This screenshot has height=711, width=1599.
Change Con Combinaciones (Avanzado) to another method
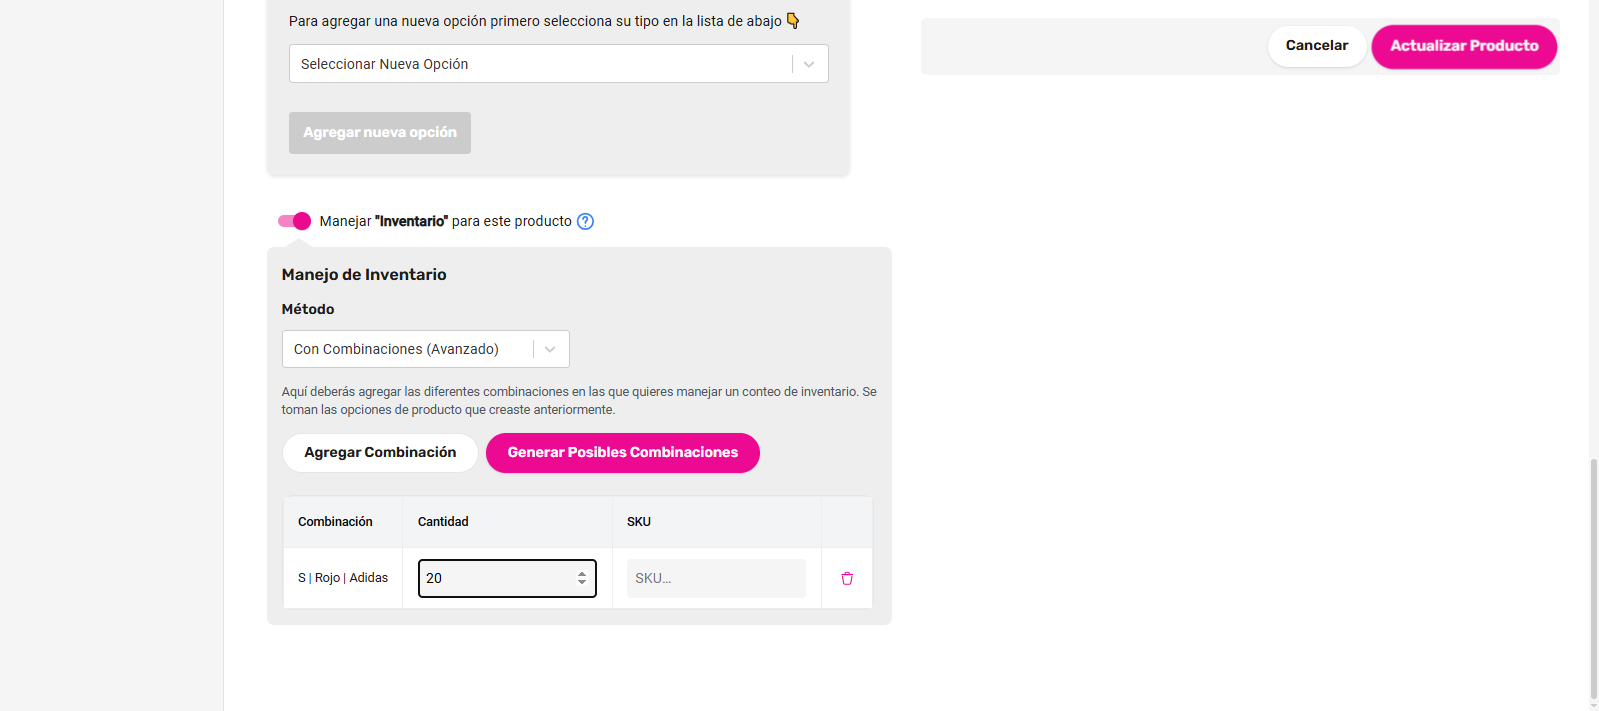click(420, 348)
